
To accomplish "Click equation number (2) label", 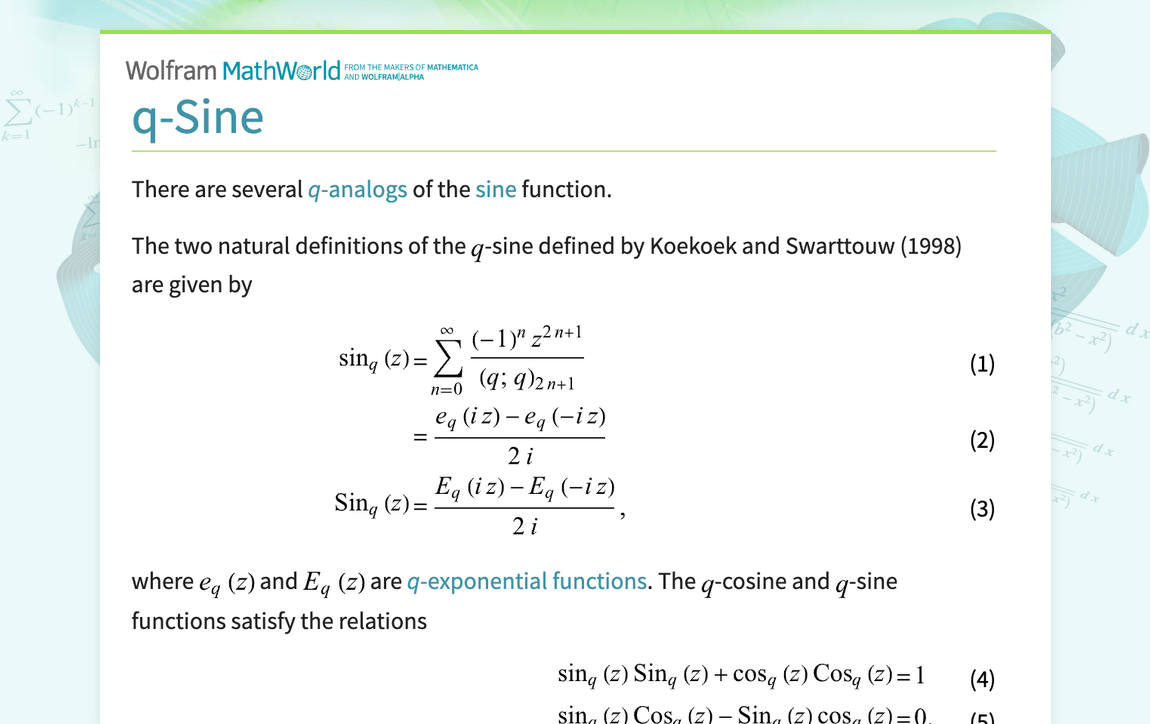I will pos(982,440).
